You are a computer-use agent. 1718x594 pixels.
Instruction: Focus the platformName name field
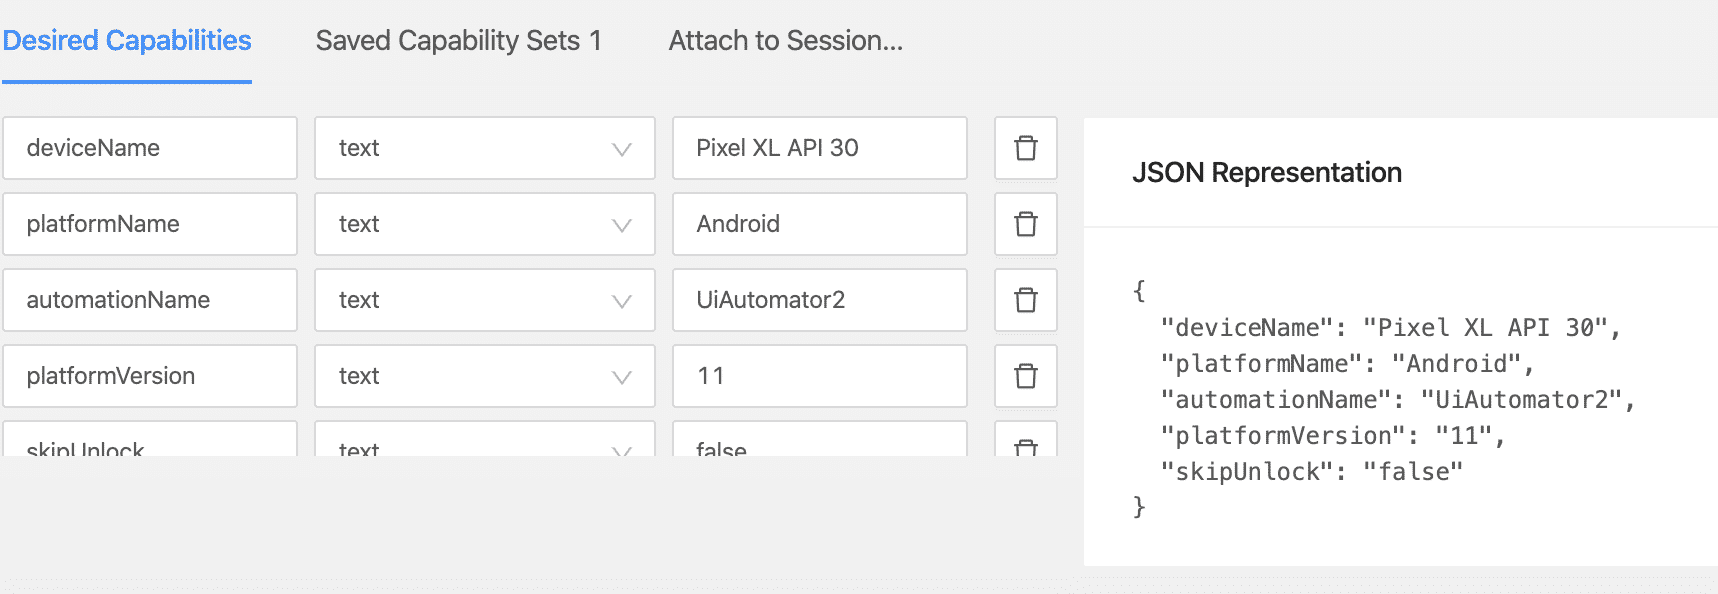click(x=150, y=224)
